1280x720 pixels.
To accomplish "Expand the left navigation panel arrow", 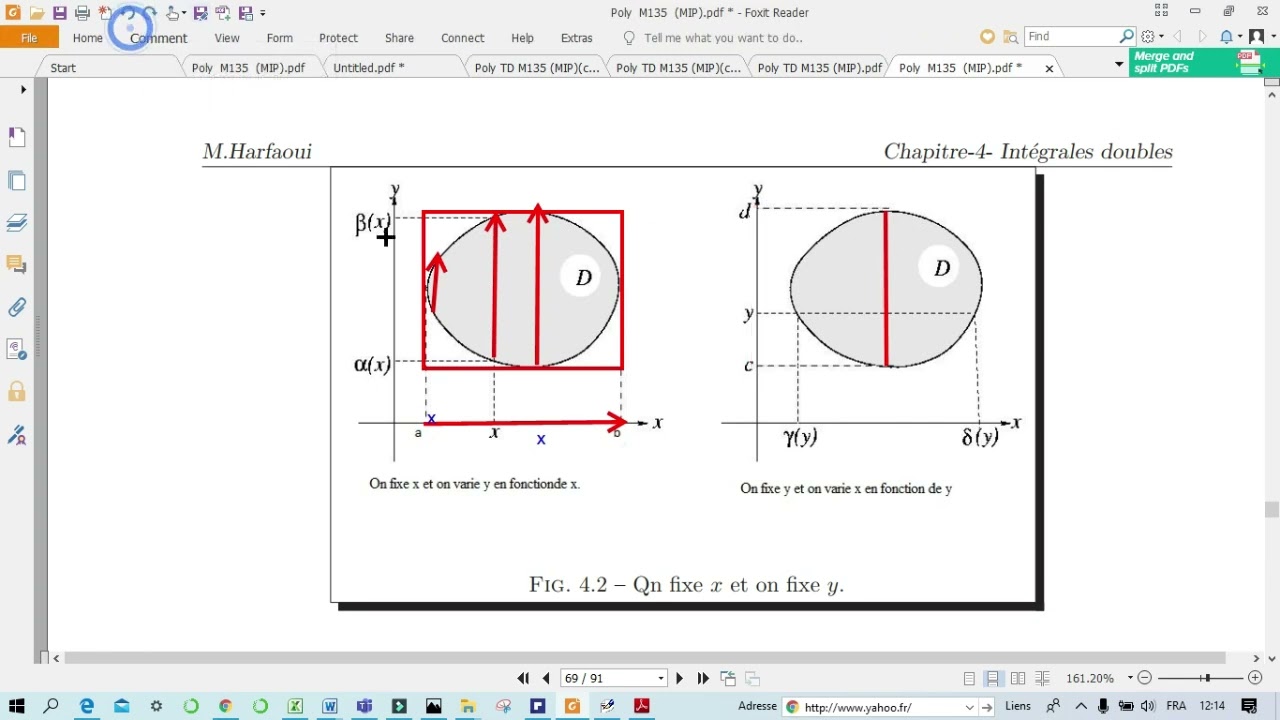I will click(24, 90).
